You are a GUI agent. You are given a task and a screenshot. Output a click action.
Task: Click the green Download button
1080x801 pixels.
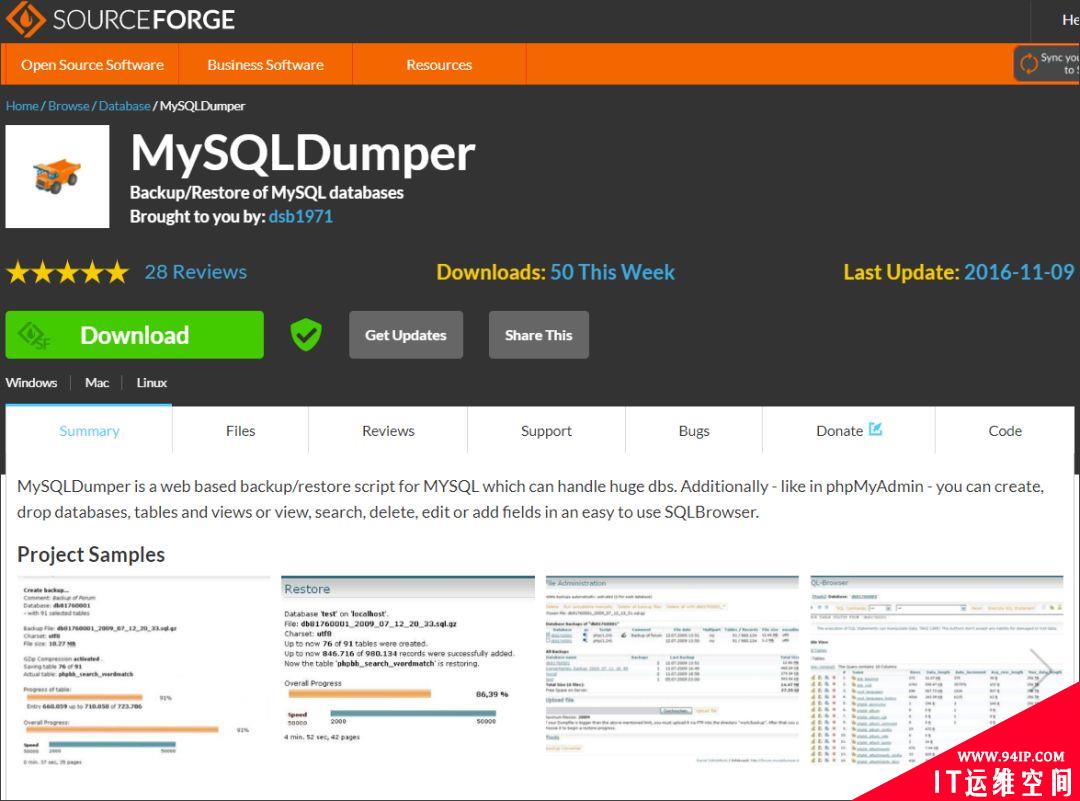pyautogui.click(x=134, y=335)
